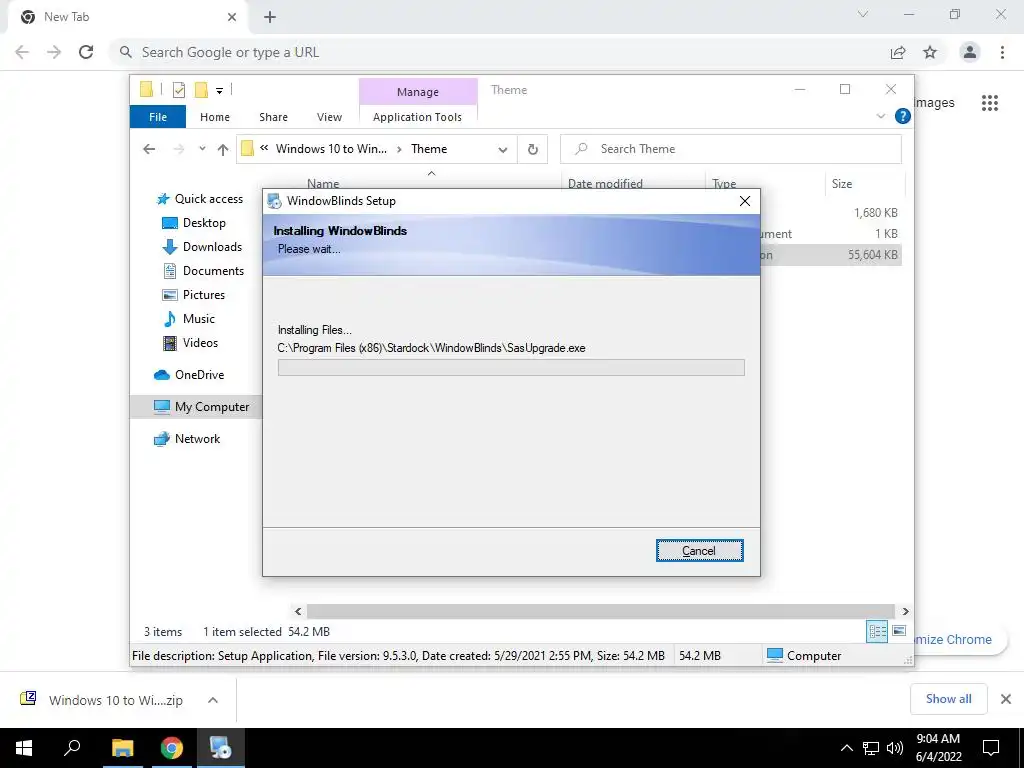Go back in File Explorer
Screen dimensions: 1024x768
tap(149, 149)
